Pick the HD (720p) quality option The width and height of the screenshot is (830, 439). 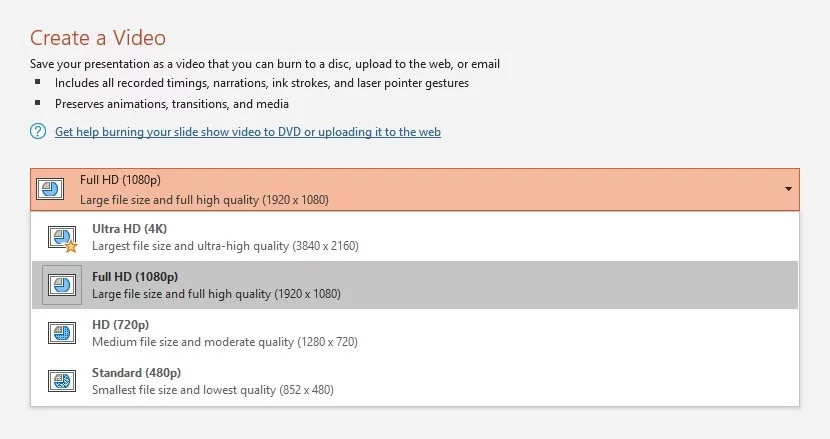[x=120, y=325]
